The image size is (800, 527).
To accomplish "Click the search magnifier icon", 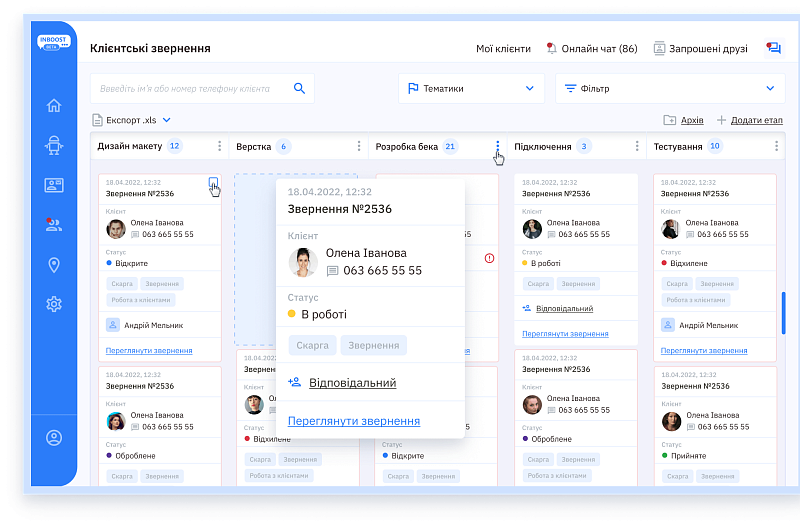I will click(298, 88).
